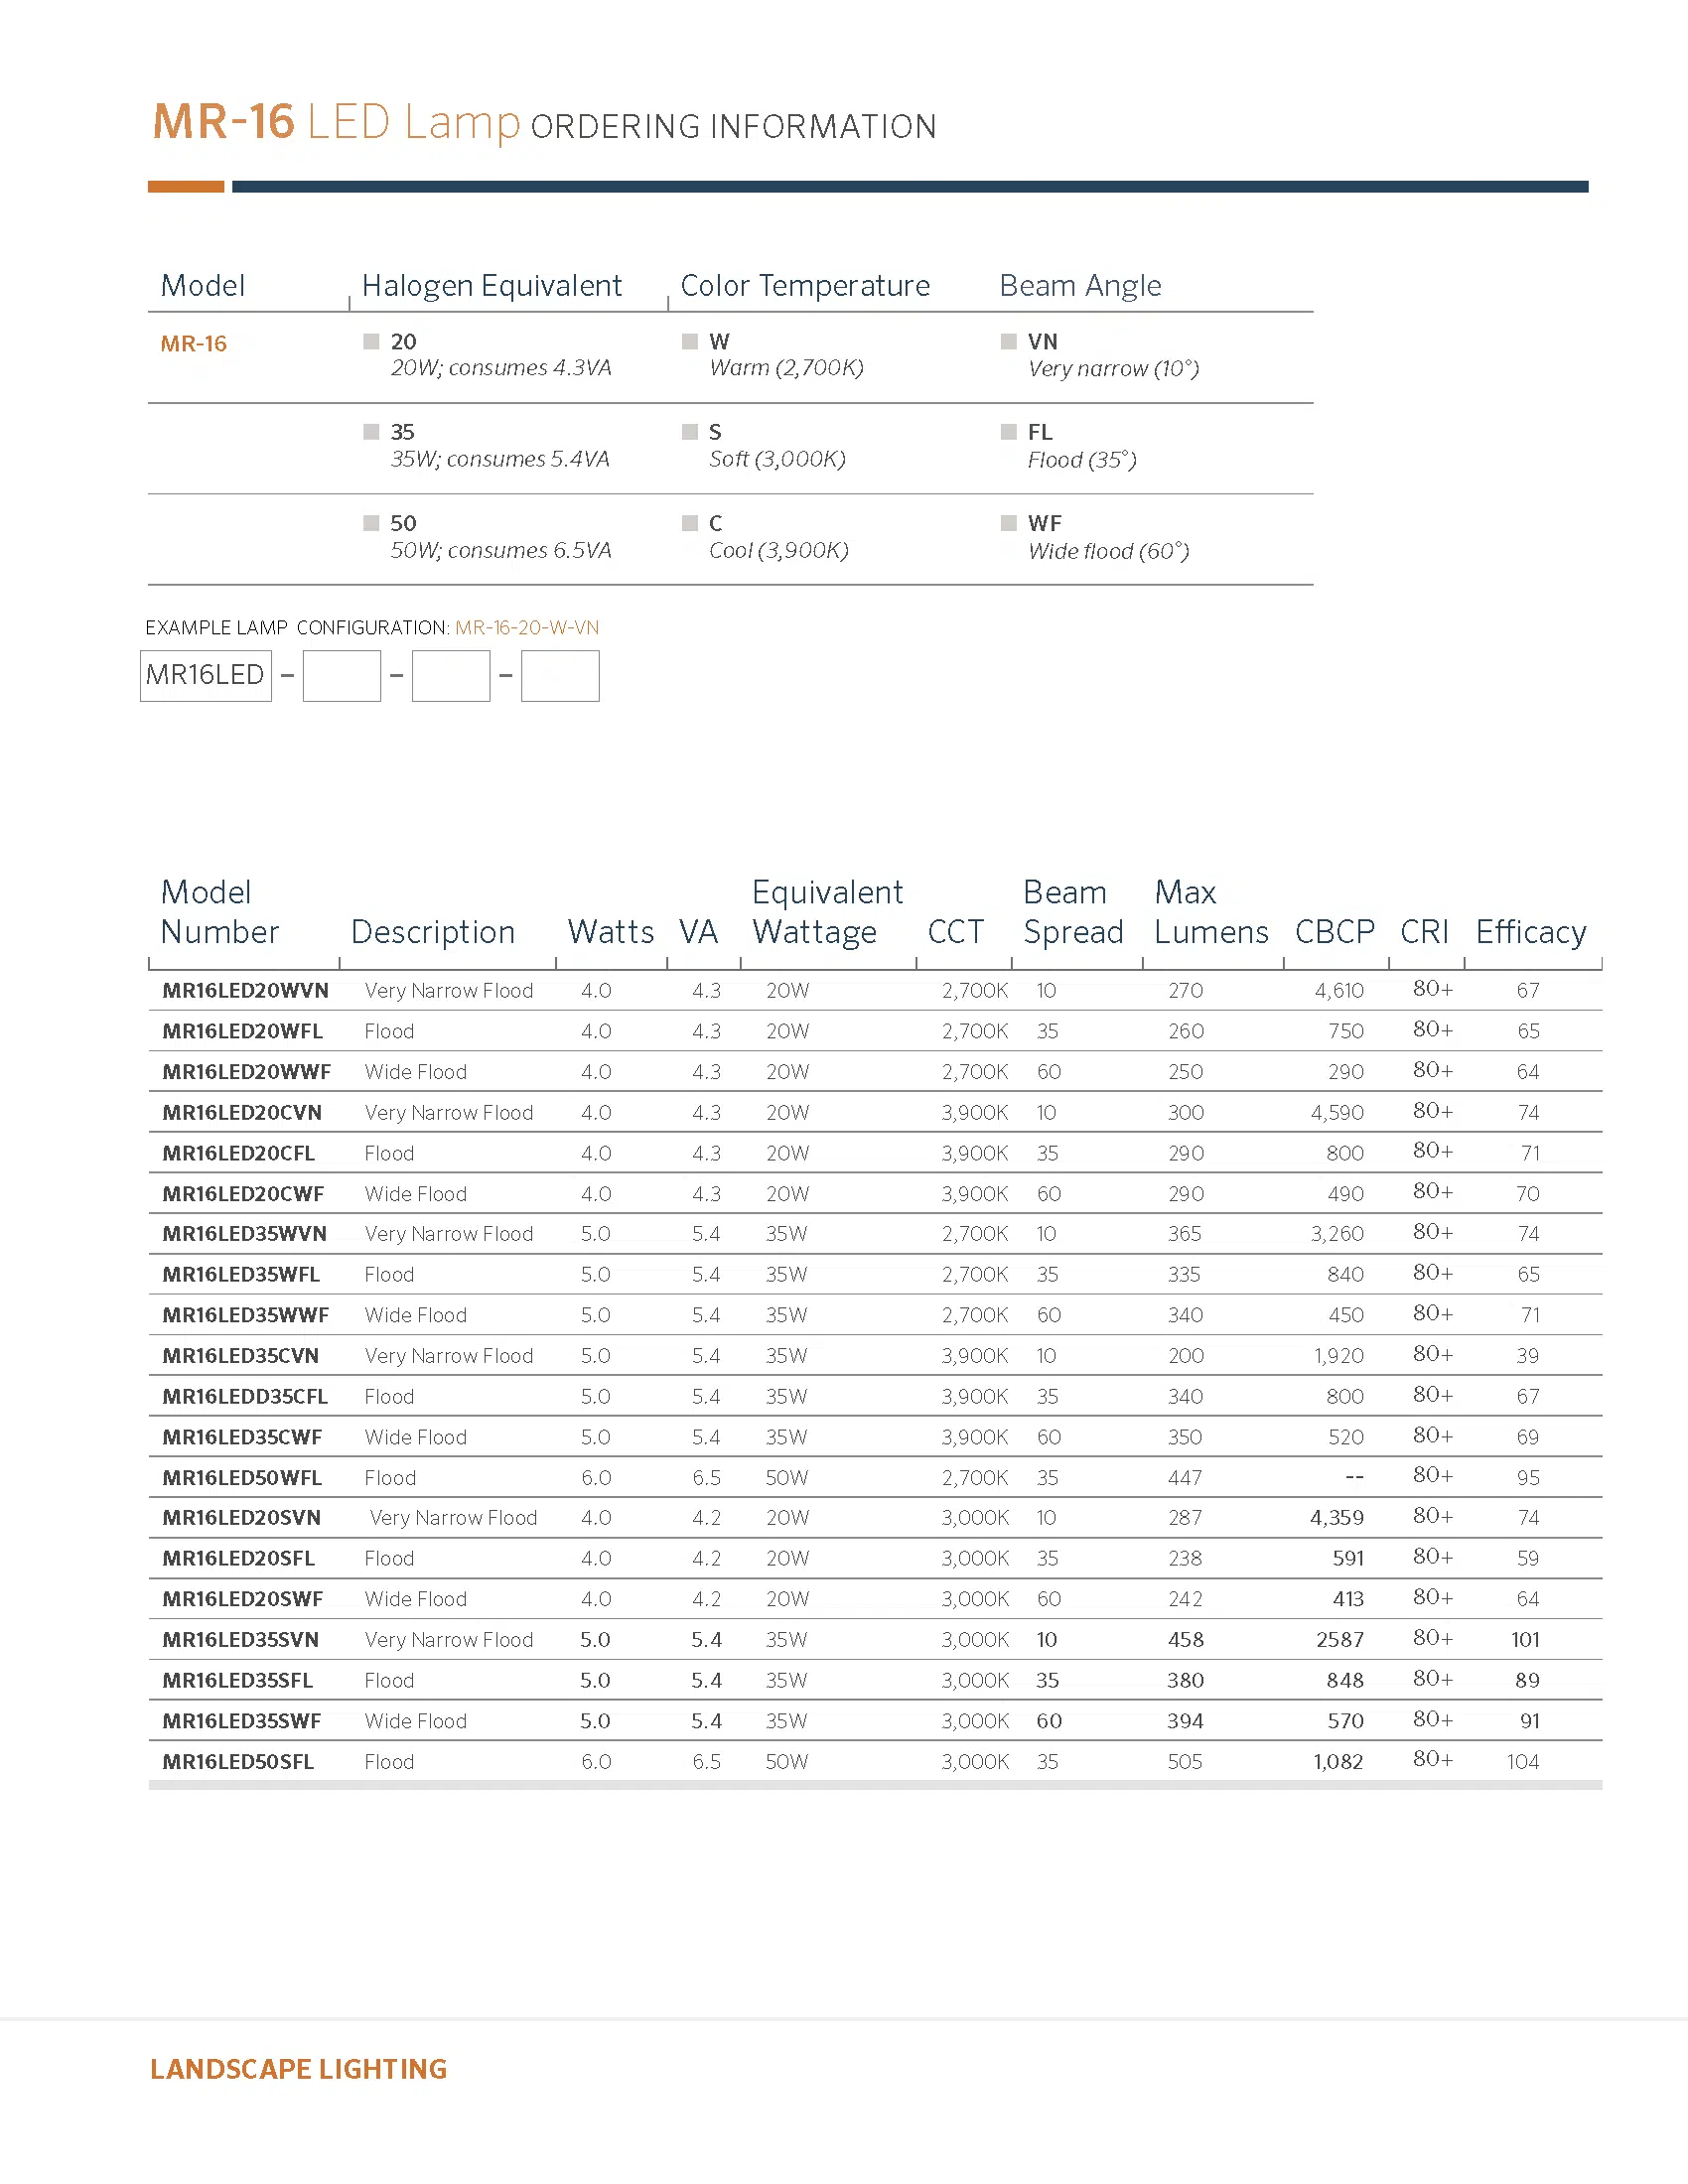Viewport: 1688px width, 2184px height.
Task: Click the LANDSCAPE LIGHTING footer text
Action: click(x=299, y=2069)
